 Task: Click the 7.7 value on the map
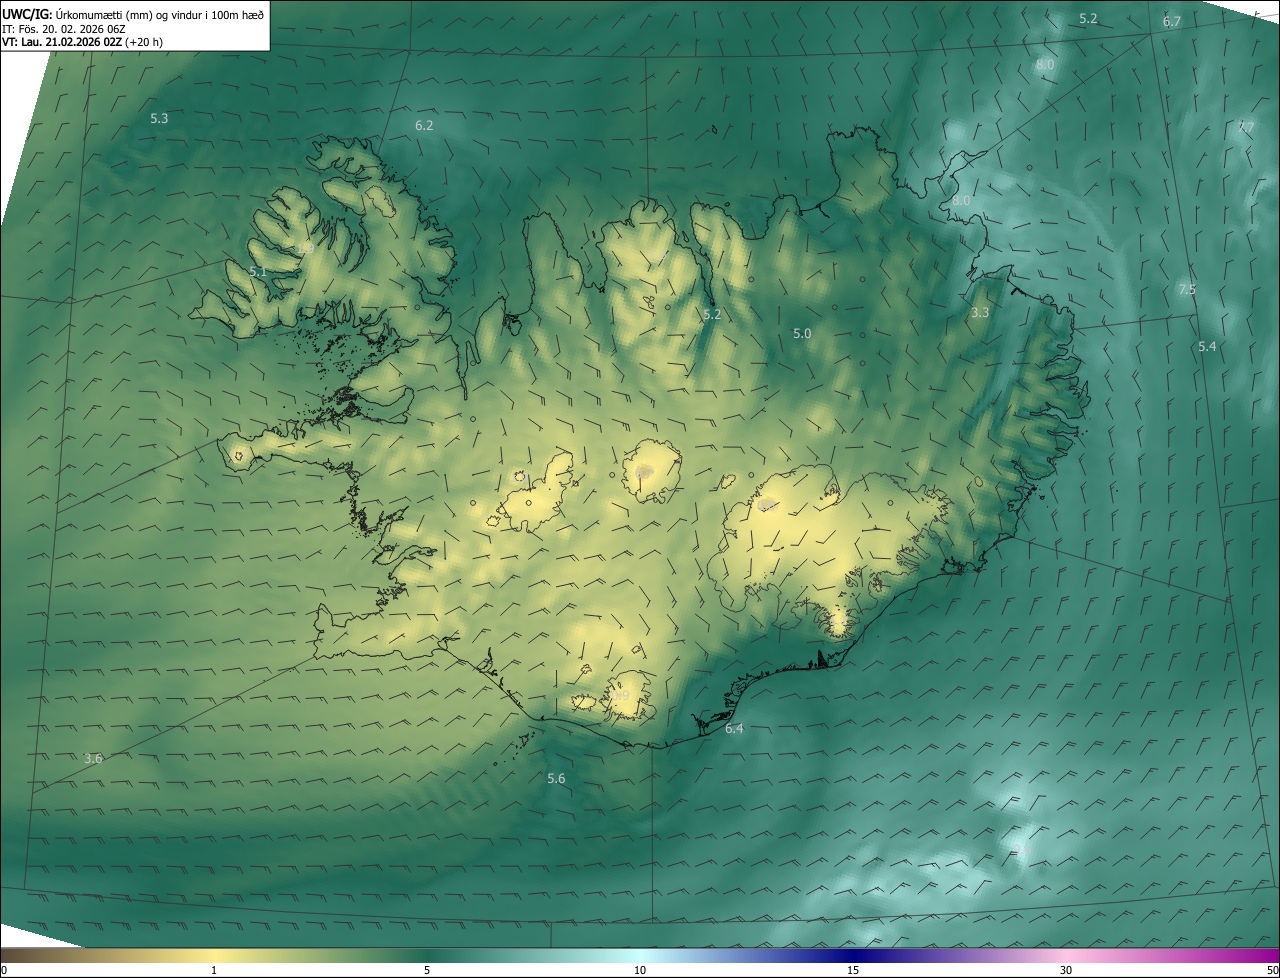(x=1246, y=127)
